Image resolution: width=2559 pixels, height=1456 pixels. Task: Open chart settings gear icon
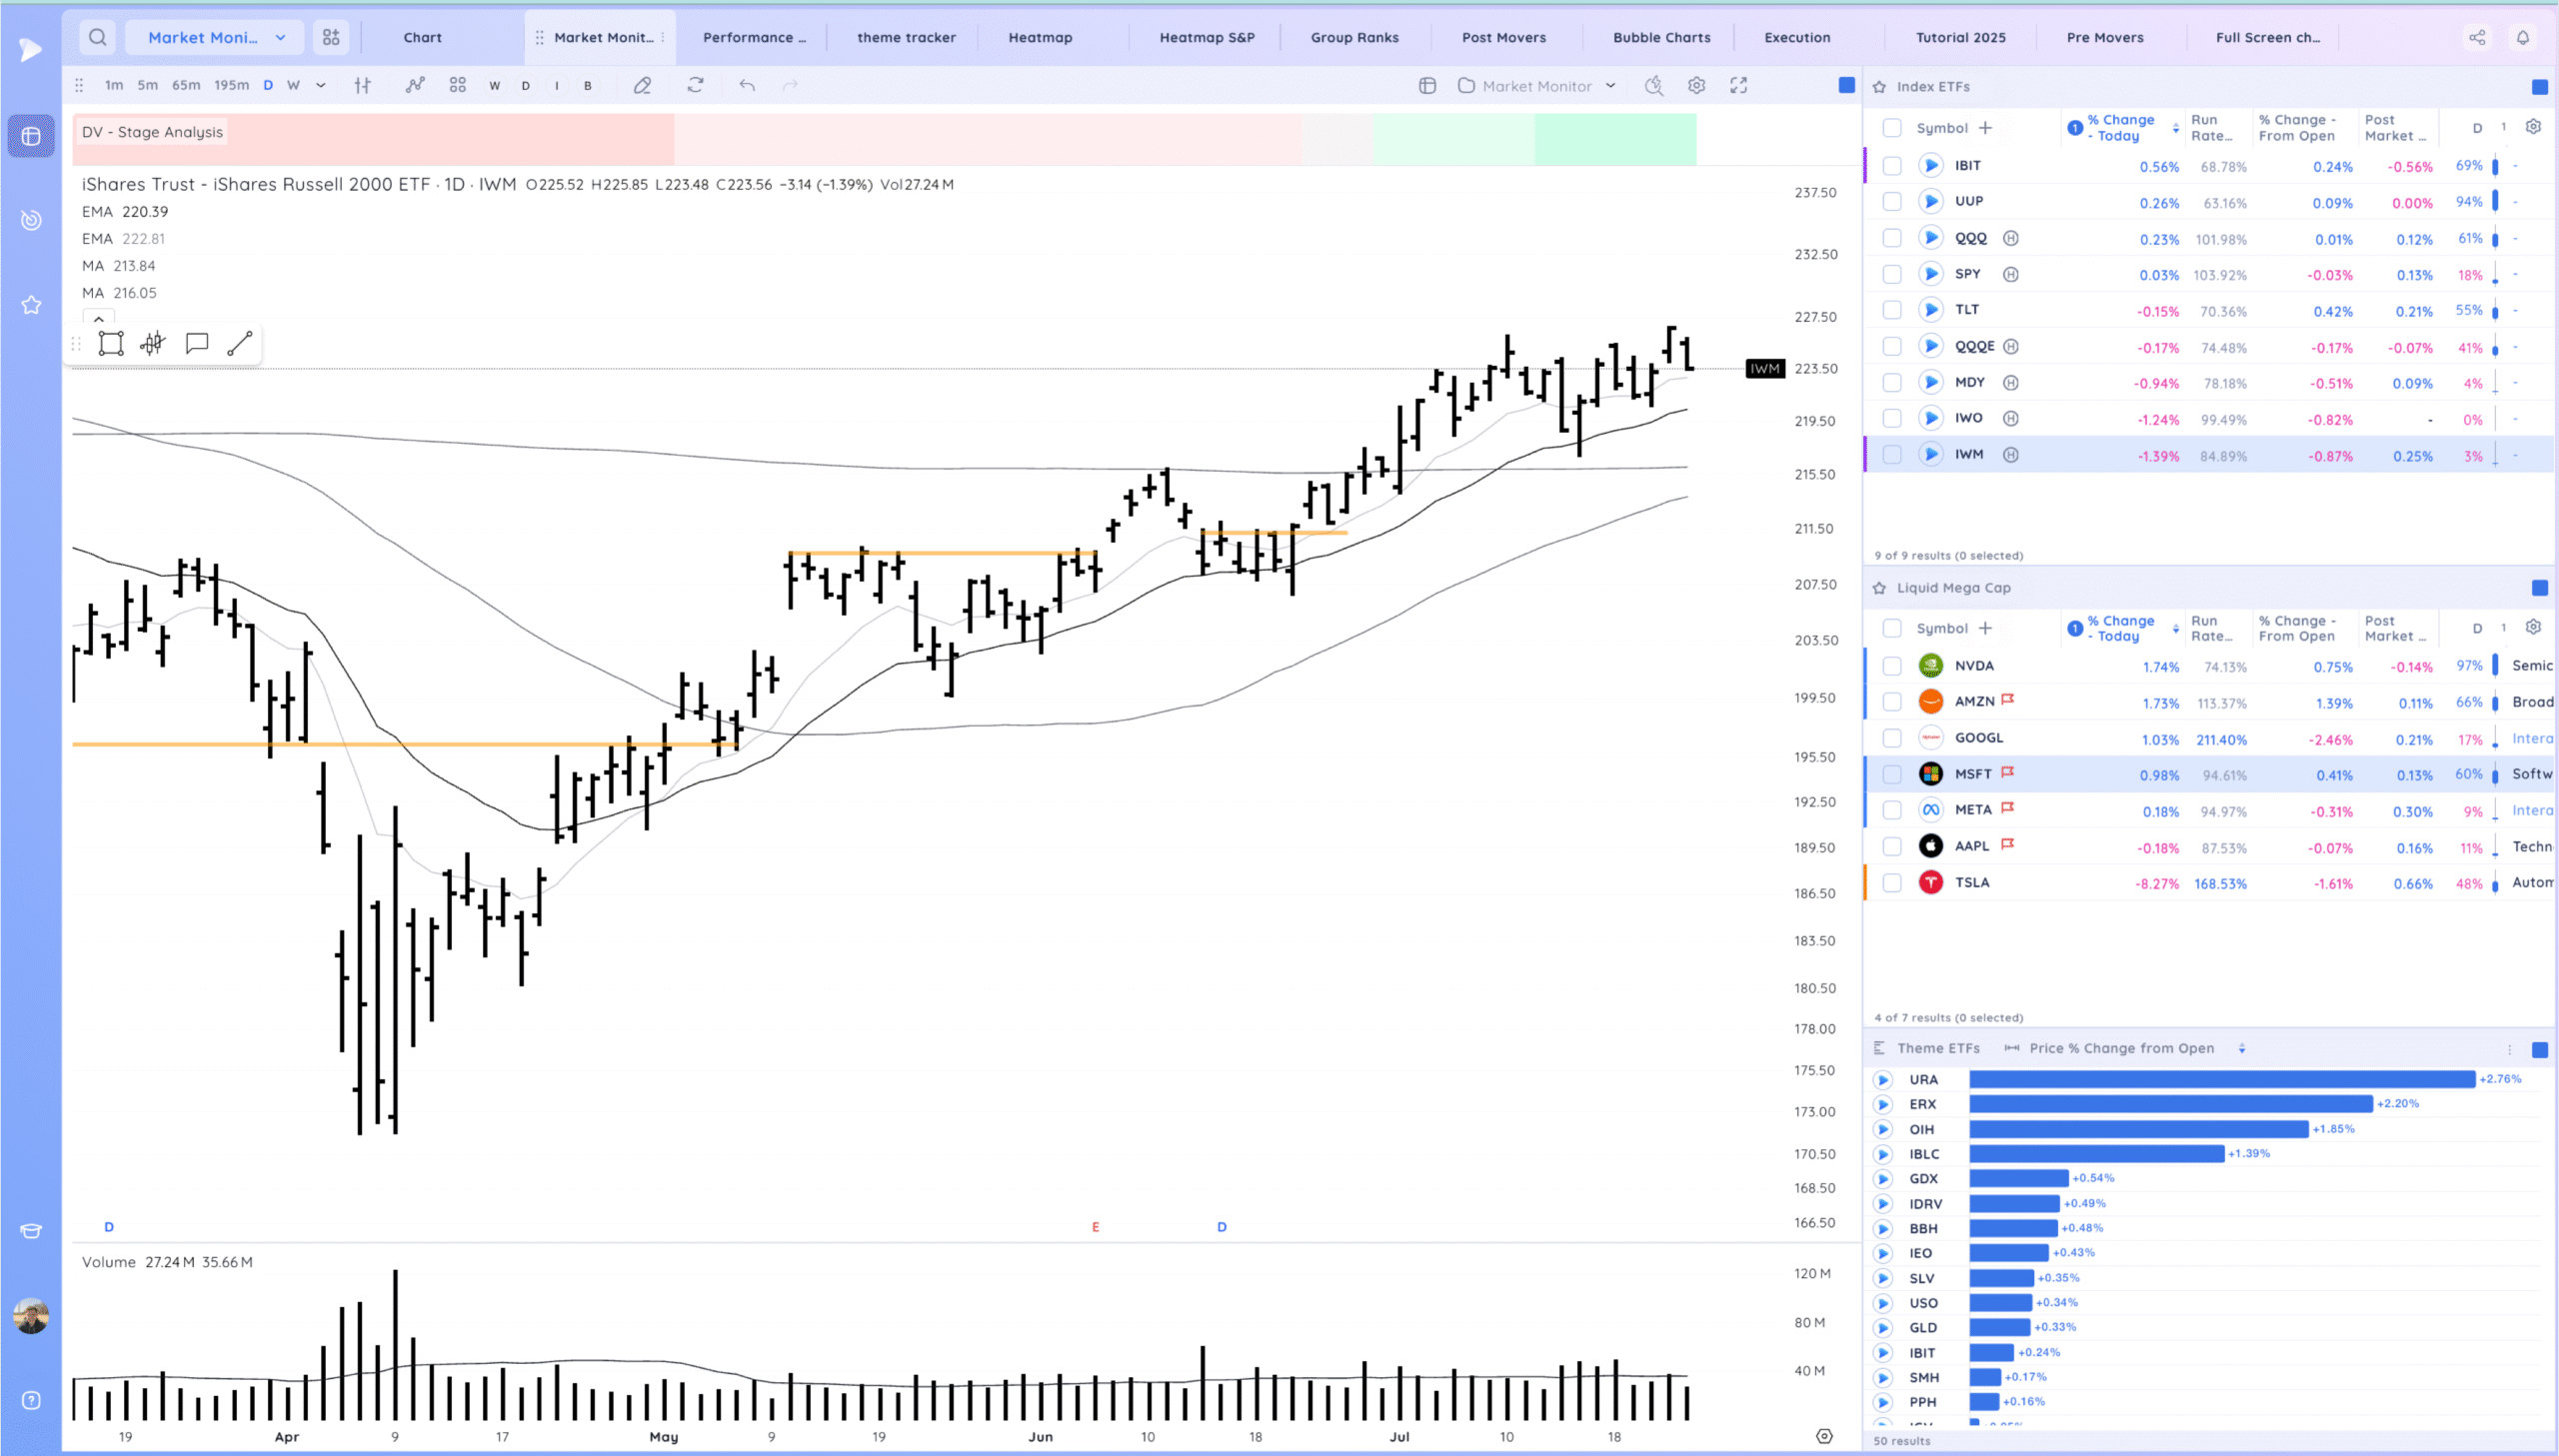(1696, 86)
